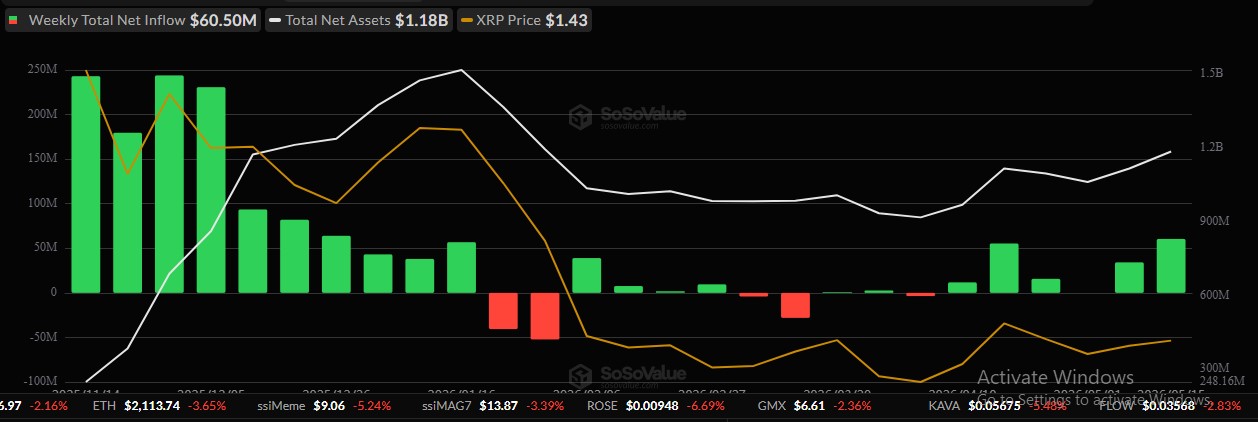Click the 250M left axis label

pos(42,69)
